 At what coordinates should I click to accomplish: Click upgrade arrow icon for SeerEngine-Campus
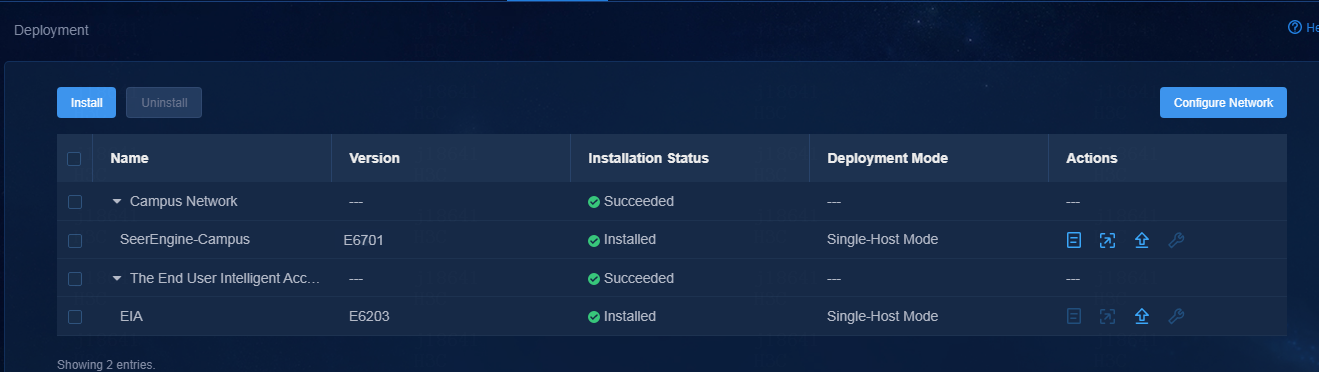[x=1141, y=240]
